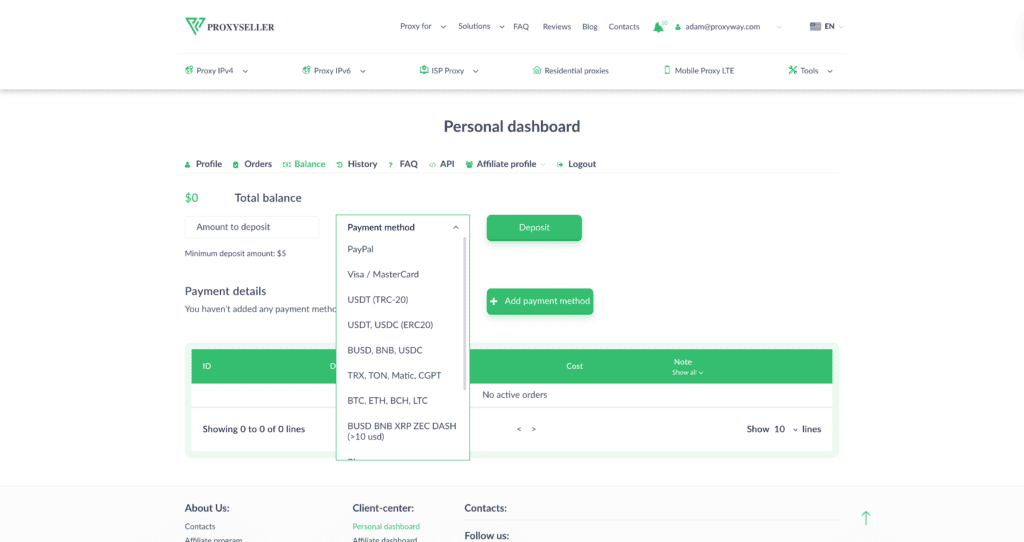
Task: Expand the Affiliate profile chevron
Action: [543, 165]
